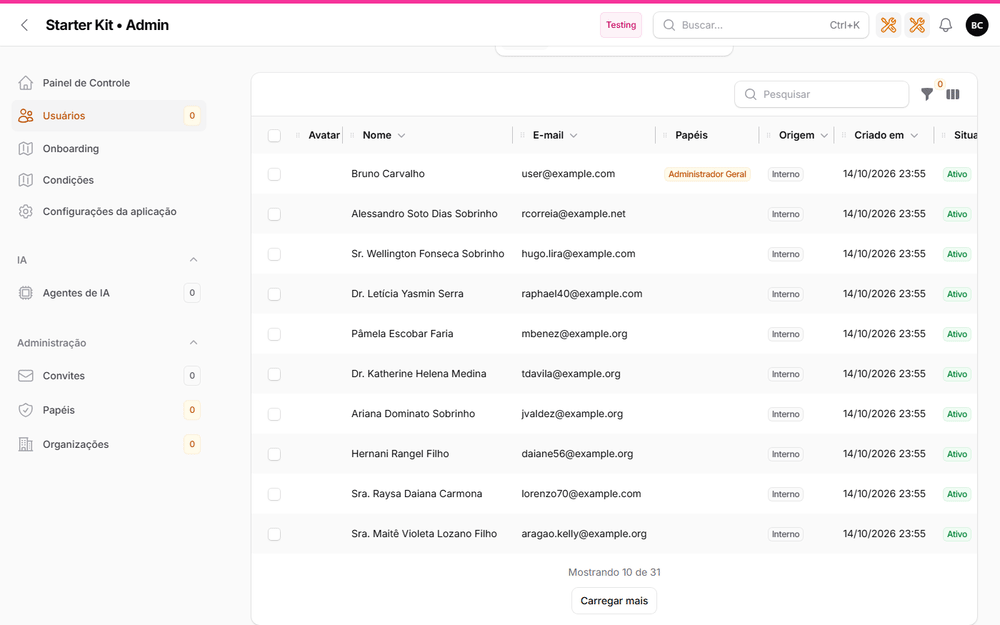1000x625 pixels.
Task: Select the Alessandro Soto Dias Sobrinho checkbox
Action: click(x=274, y=214)
